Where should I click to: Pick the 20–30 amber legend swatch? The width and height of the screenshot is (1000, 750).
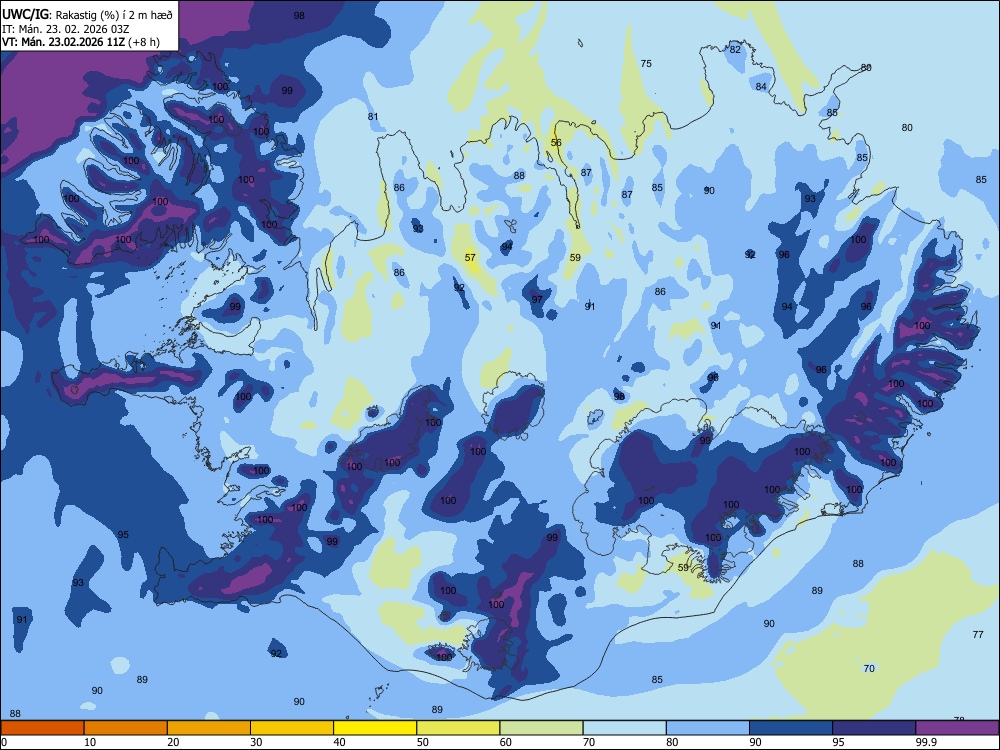(209, 728)
